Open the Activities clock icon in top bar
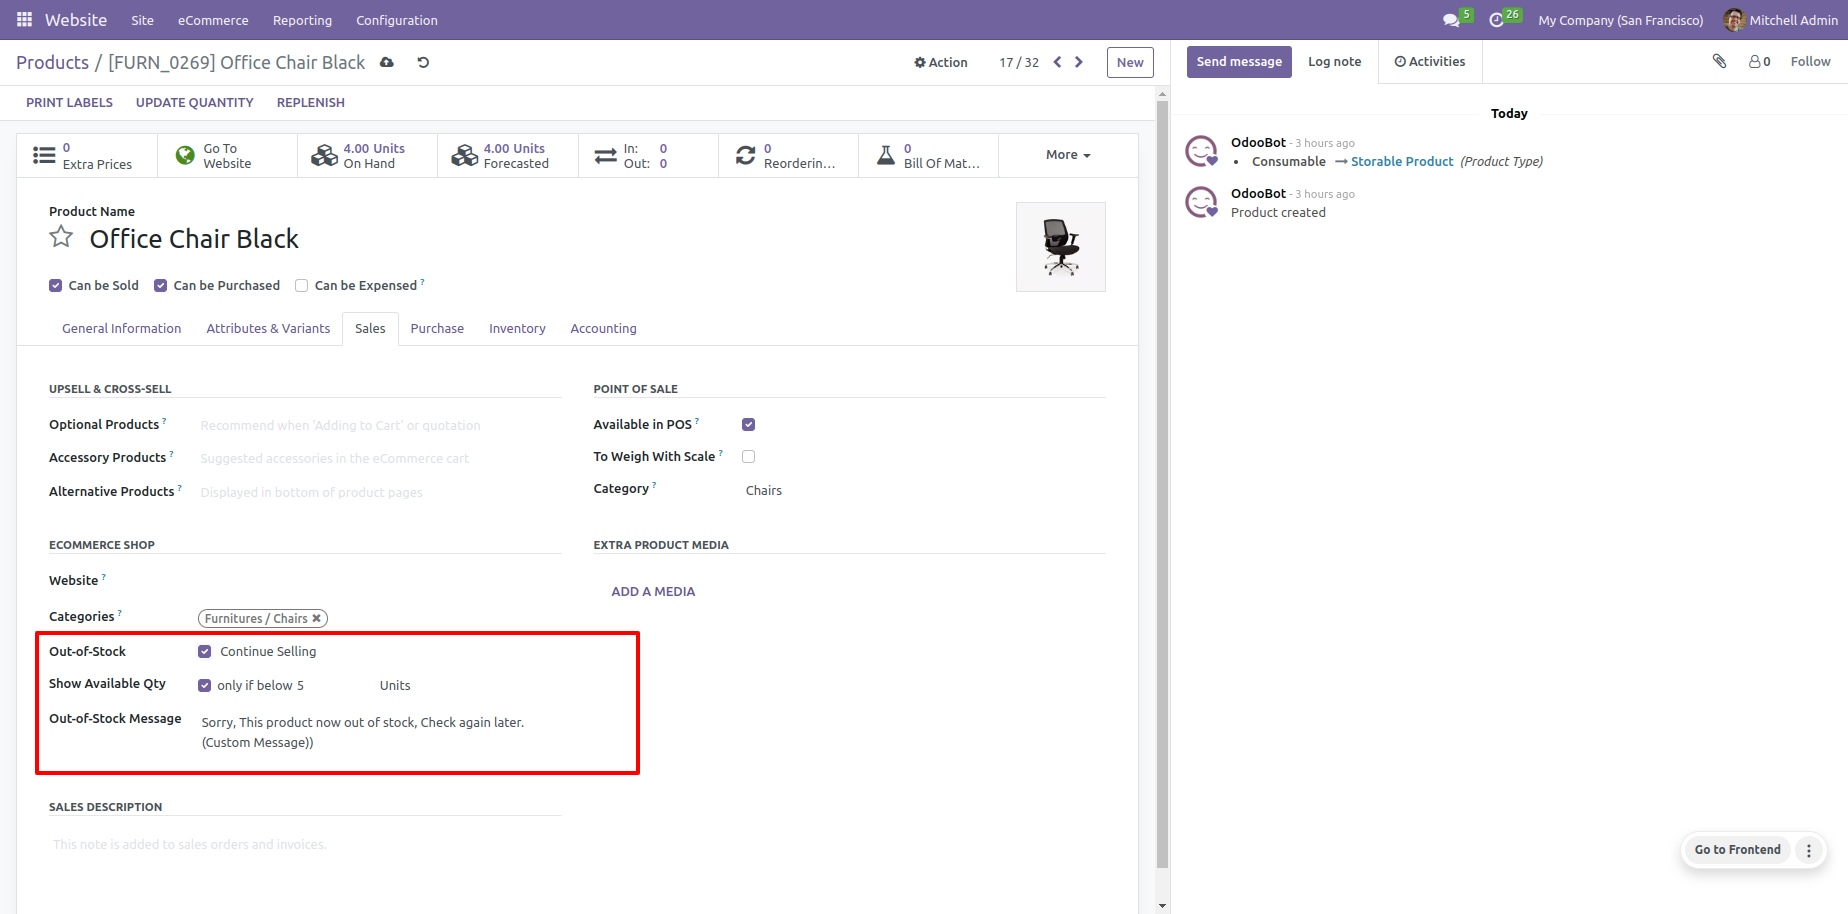Screen dimensions: 1848x914 [x=1497, y=17]
